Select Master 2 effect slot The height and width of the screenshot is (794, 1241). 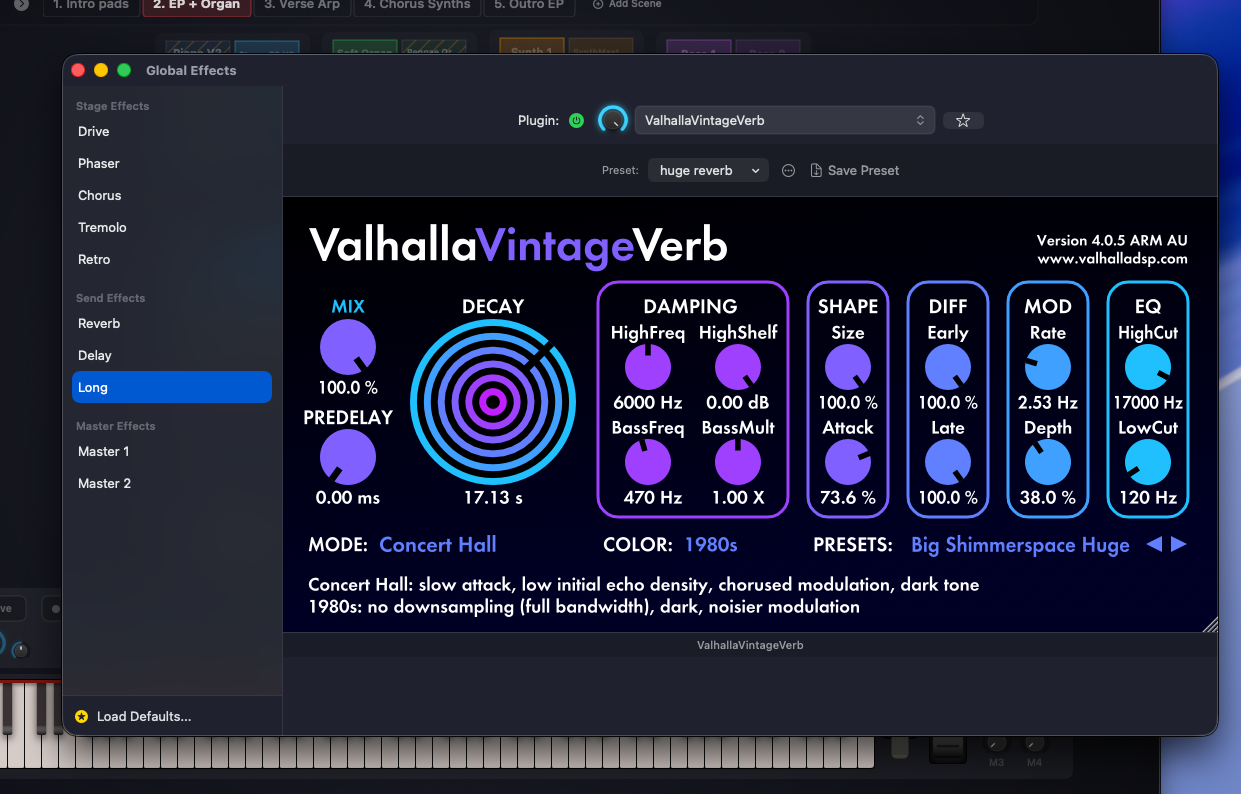172,483
